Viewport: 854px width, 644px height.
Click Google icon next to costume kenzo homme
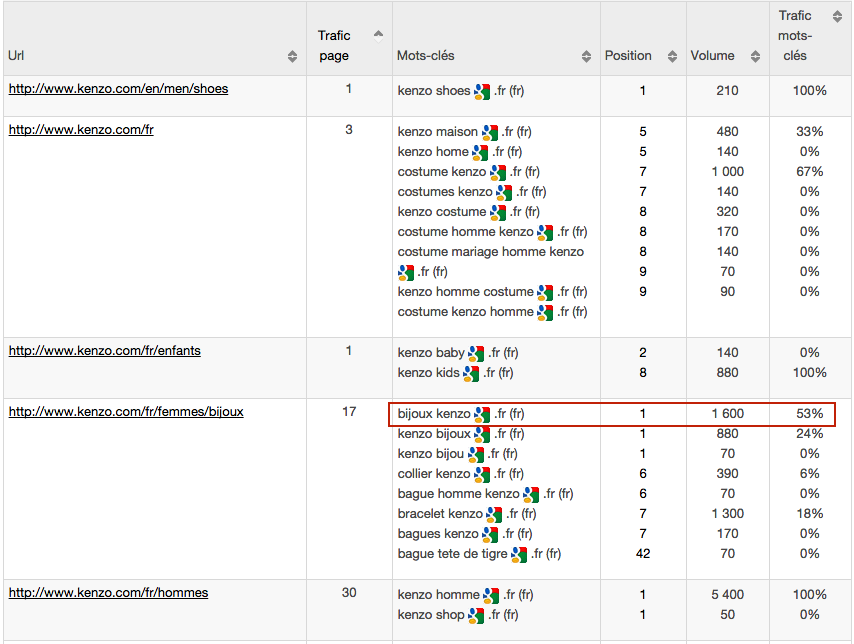[x=545, y=313]
